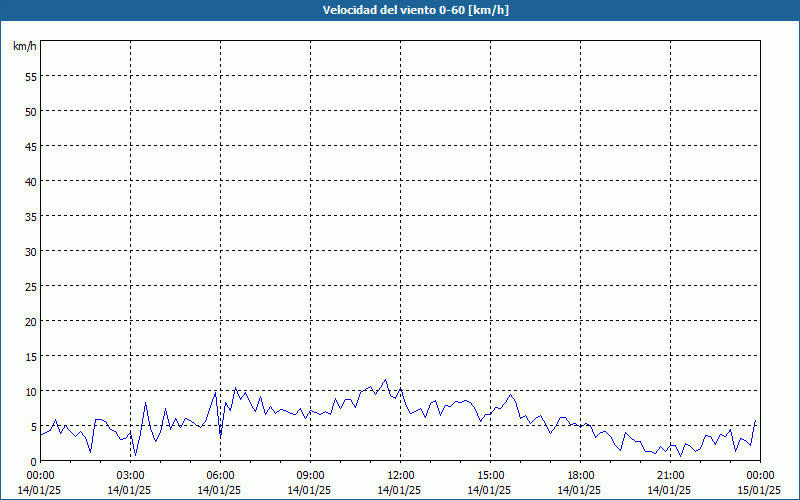Click the '03:00' time axis label
The image size is (800, 500).
point(131,476)
